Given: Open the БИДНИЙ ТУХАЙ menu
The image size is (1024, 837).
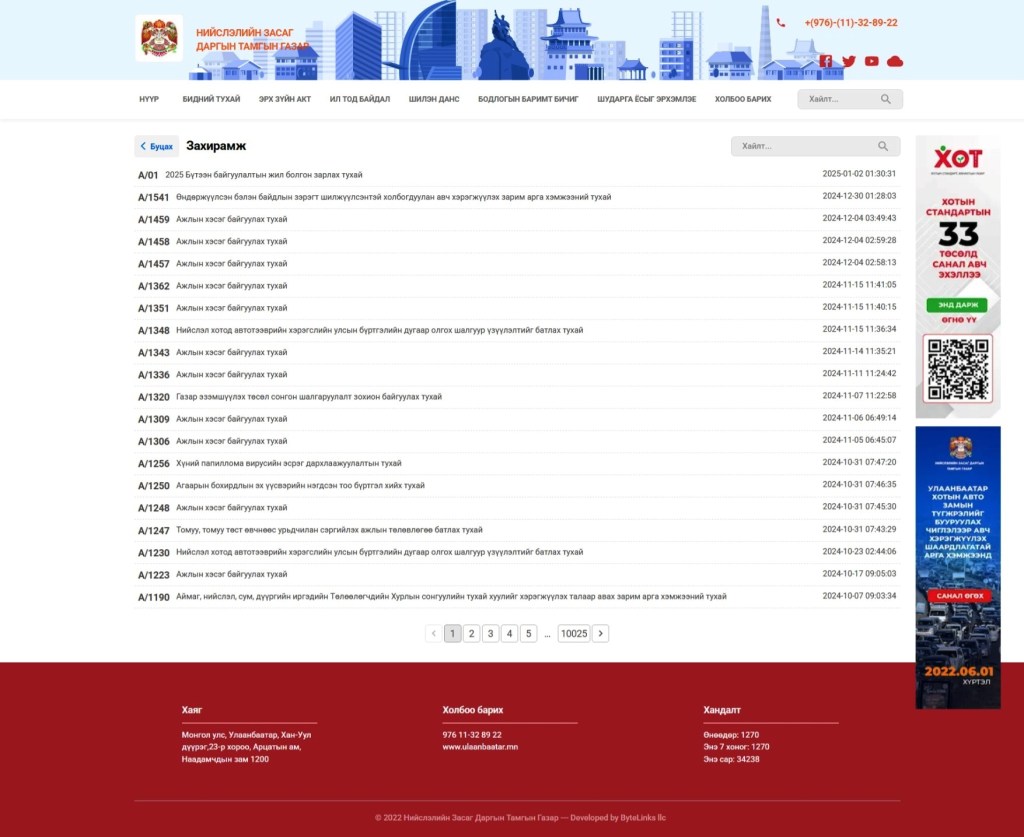Looking at the screenshot, I should [211, 99].
